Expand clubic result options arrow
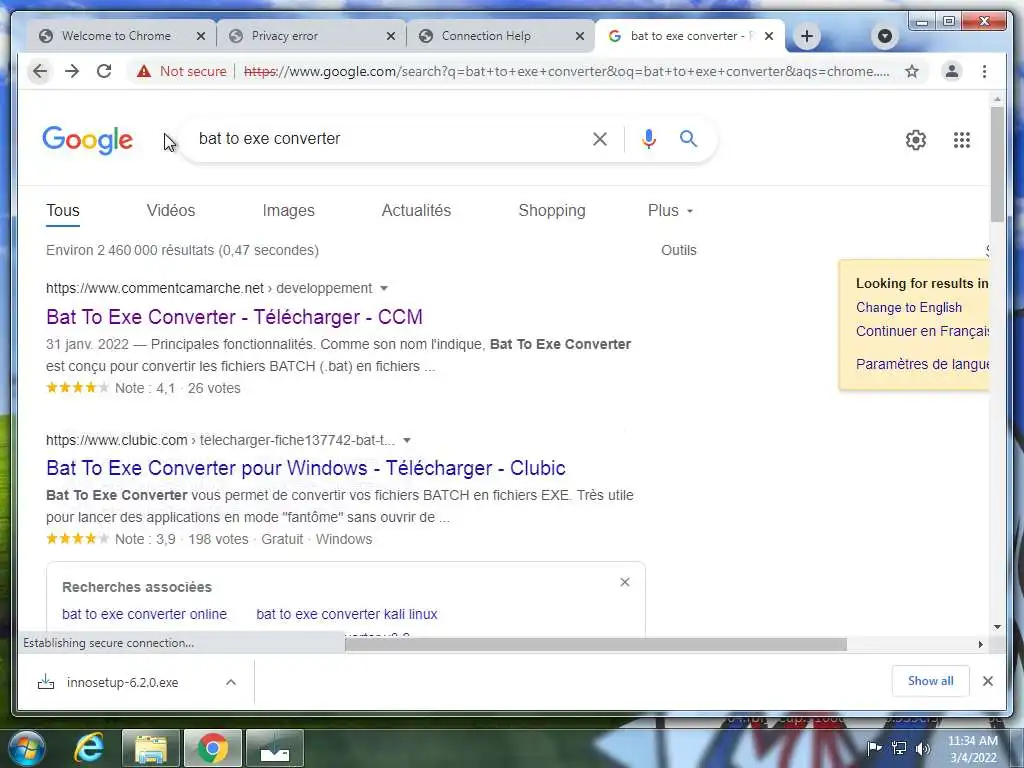The width and height of the screenshot is (1024, 768). pyautogui.click(x=407, y=440)
